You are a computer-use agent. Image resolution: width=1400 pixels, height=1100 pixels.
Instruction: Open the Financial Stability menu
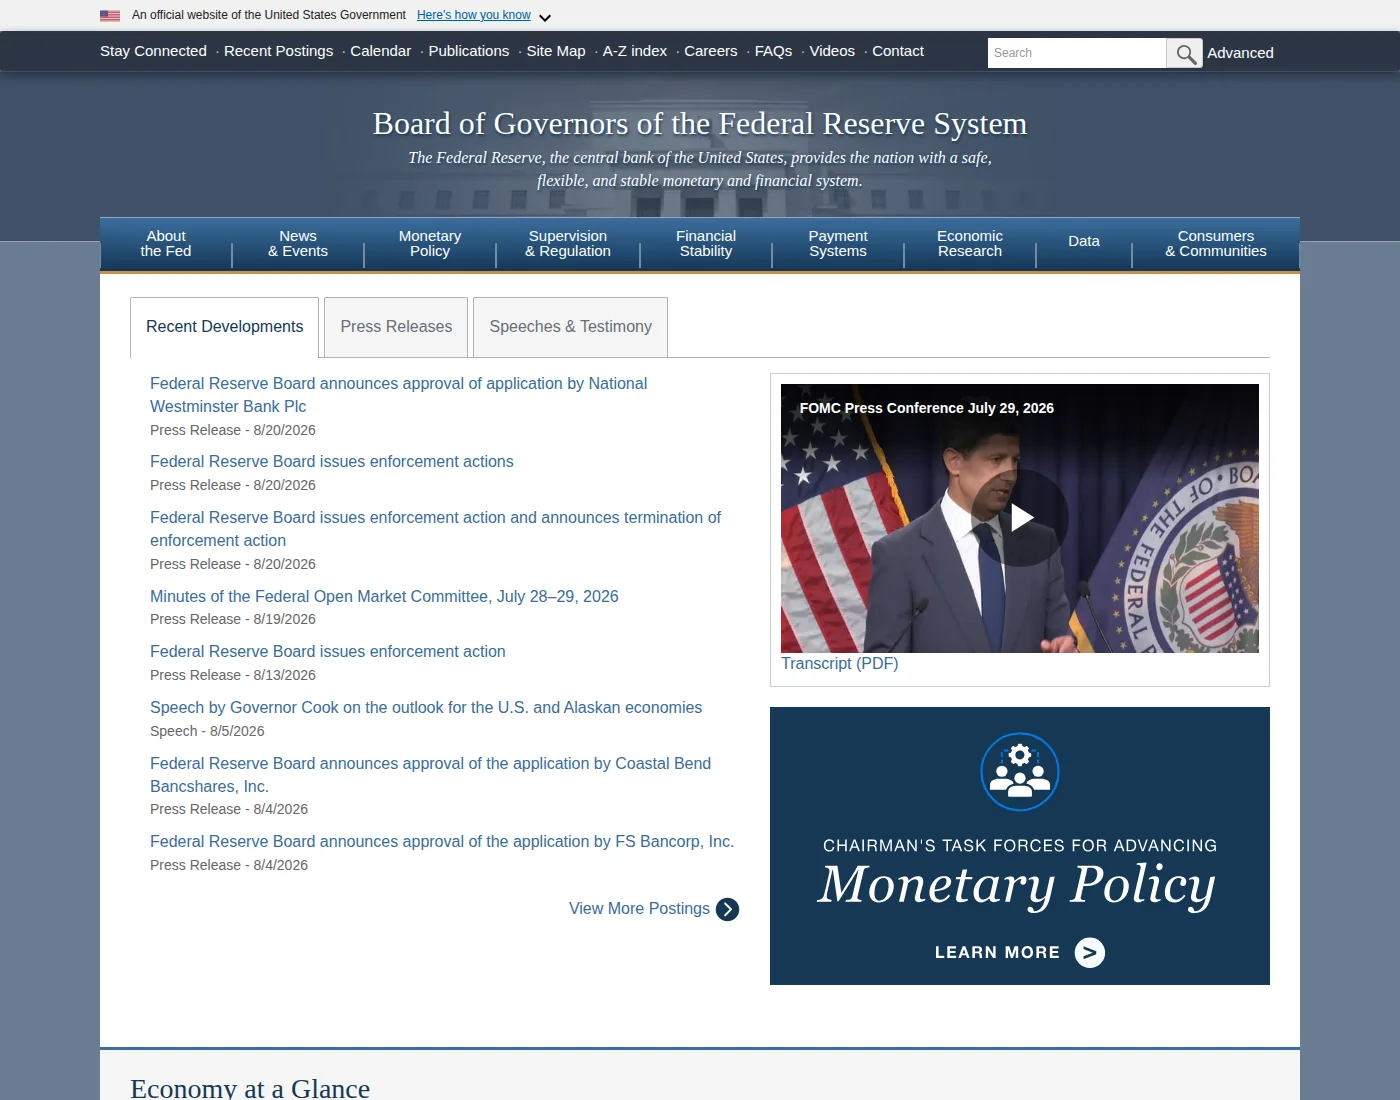click(x=706, y=244)
